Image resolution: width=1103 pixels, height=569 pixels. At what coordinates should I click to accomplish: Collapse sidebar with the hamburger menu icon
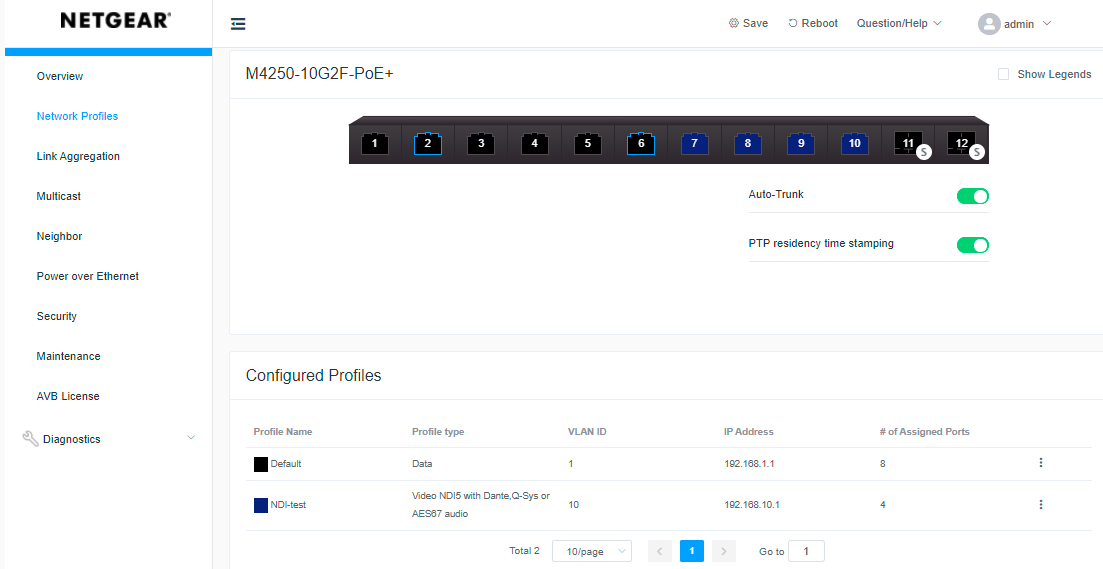click(238, 24)
